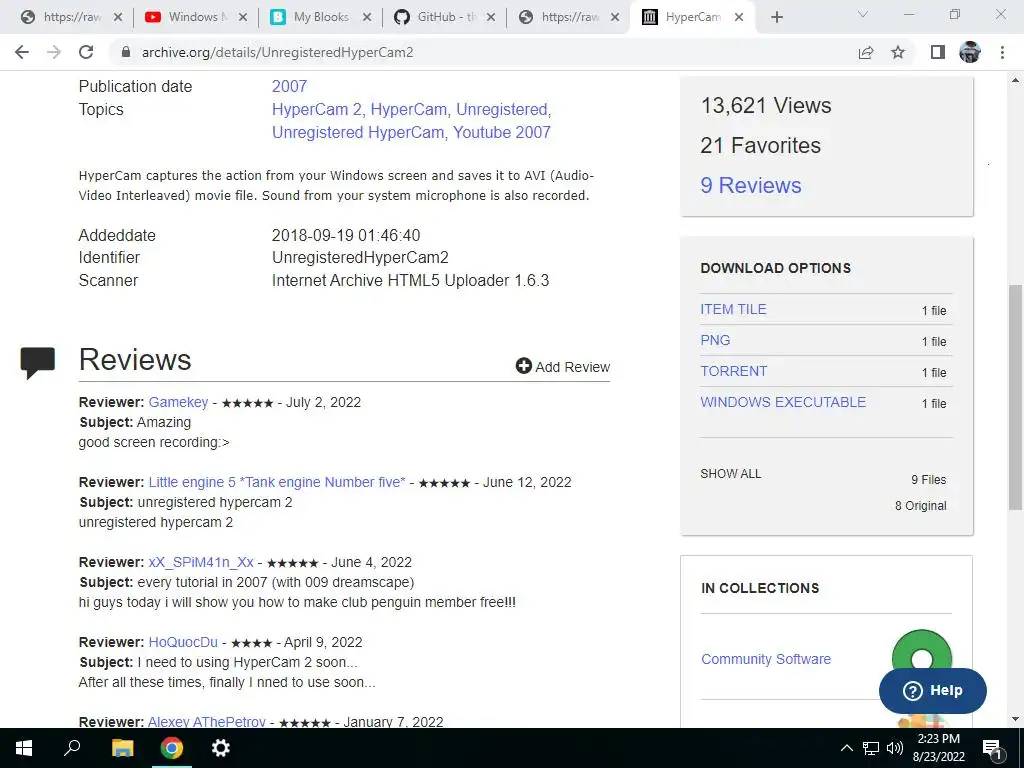Click the Add Review plus button
The width and height of the screenshot is (1024, 768).
click(x=562, y=366)
